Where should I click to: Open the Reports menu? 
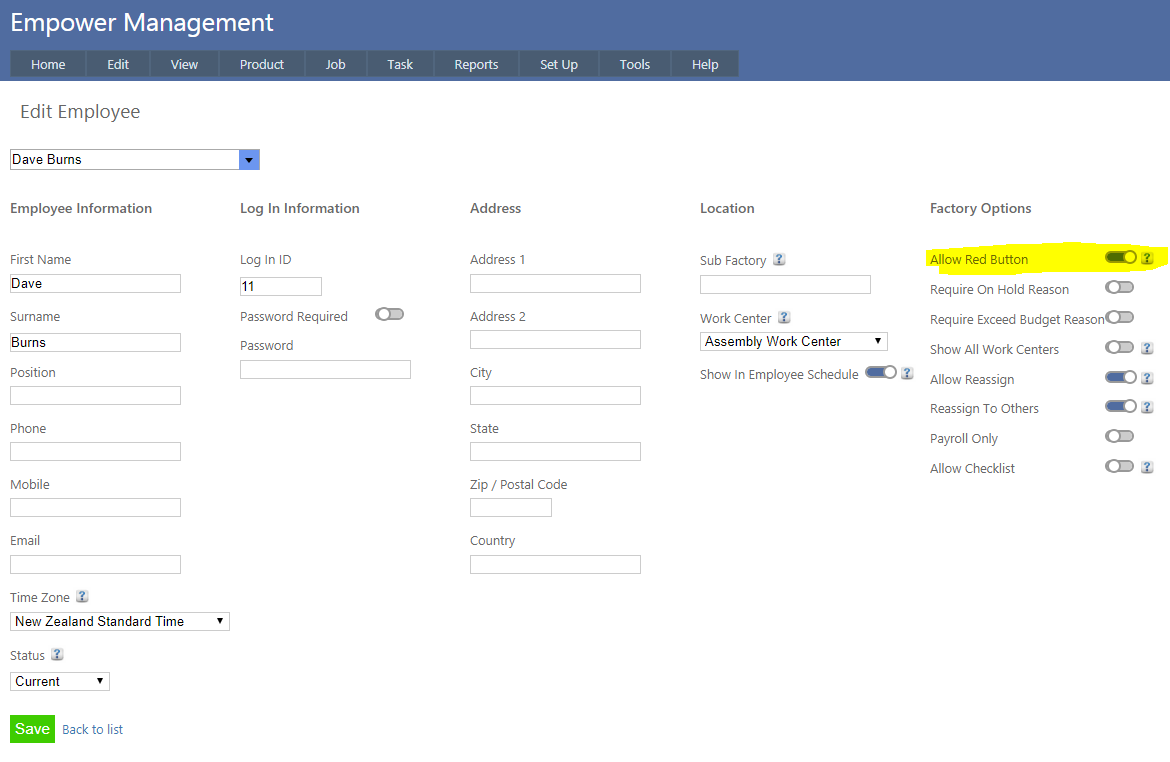[476, 65]
